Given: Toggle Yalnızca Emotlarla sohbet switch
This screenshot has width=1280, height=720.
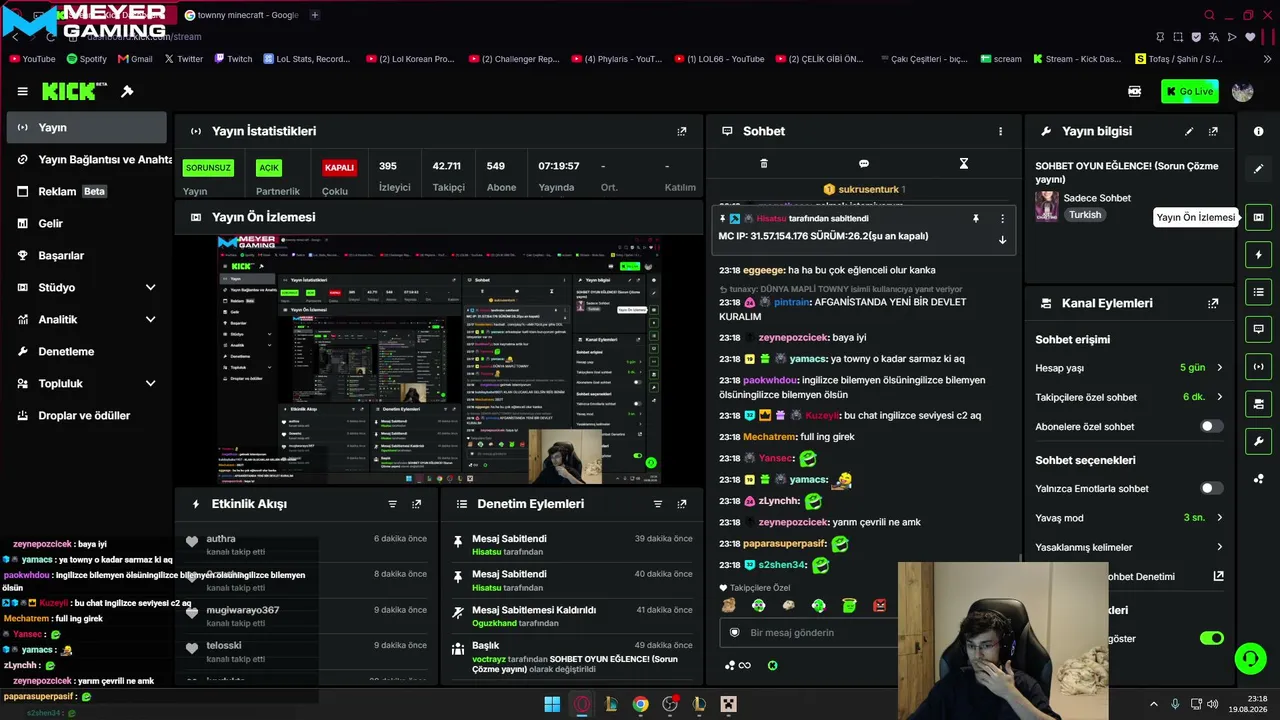Looking at the screenshot, I should 1211,488.
